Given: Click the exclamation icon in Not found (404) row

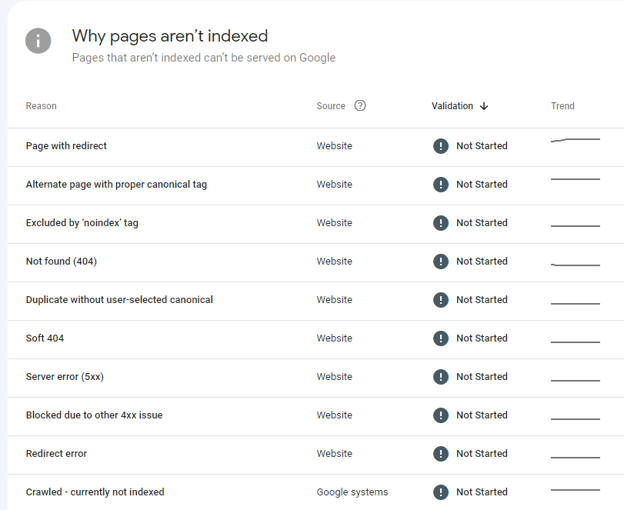Looking at the screenshot, I should click(440, 261).
